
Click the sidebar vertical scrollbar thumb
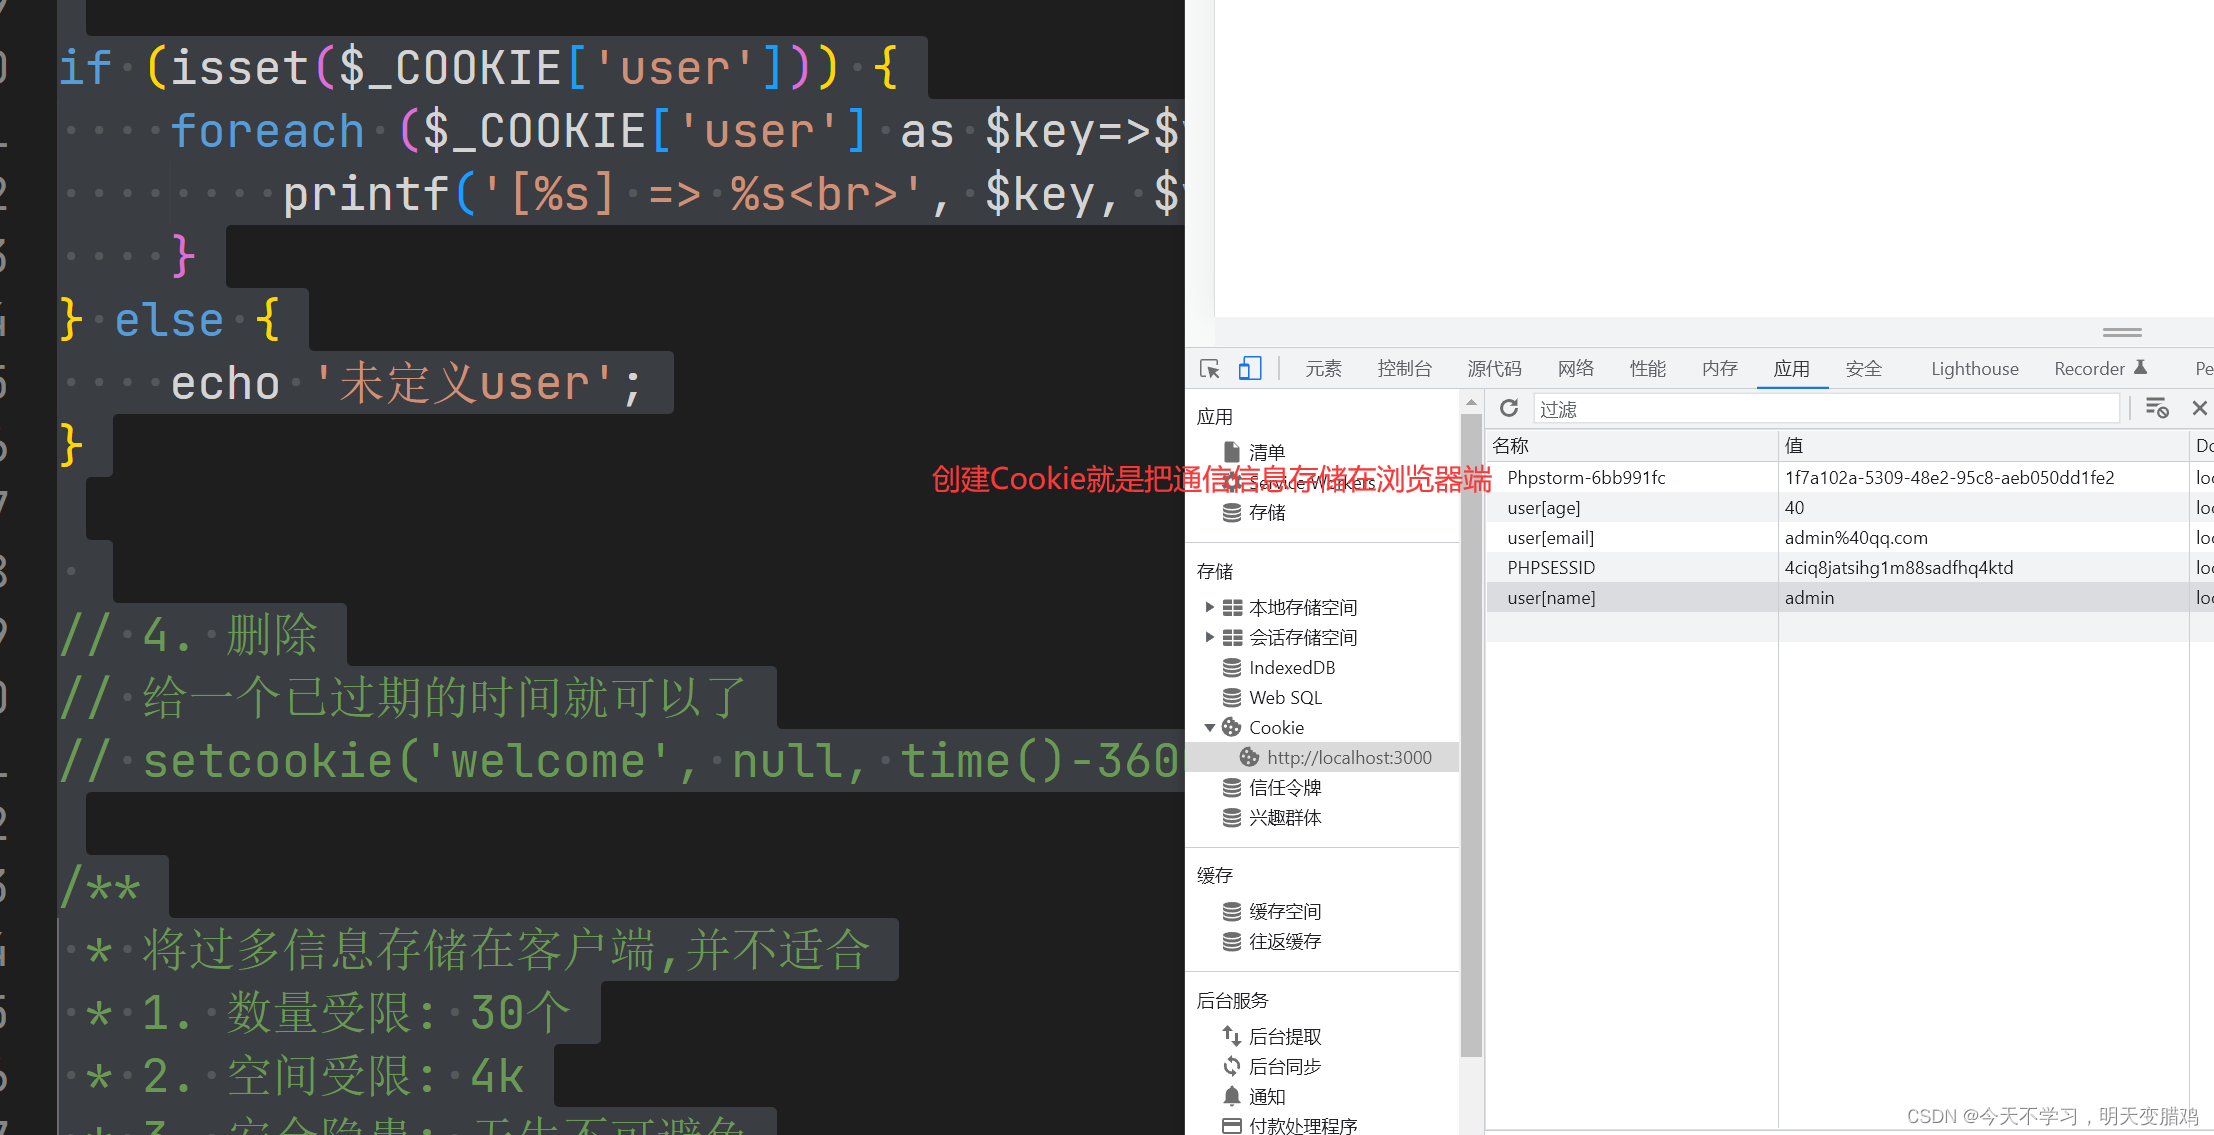click(1471, 735)
